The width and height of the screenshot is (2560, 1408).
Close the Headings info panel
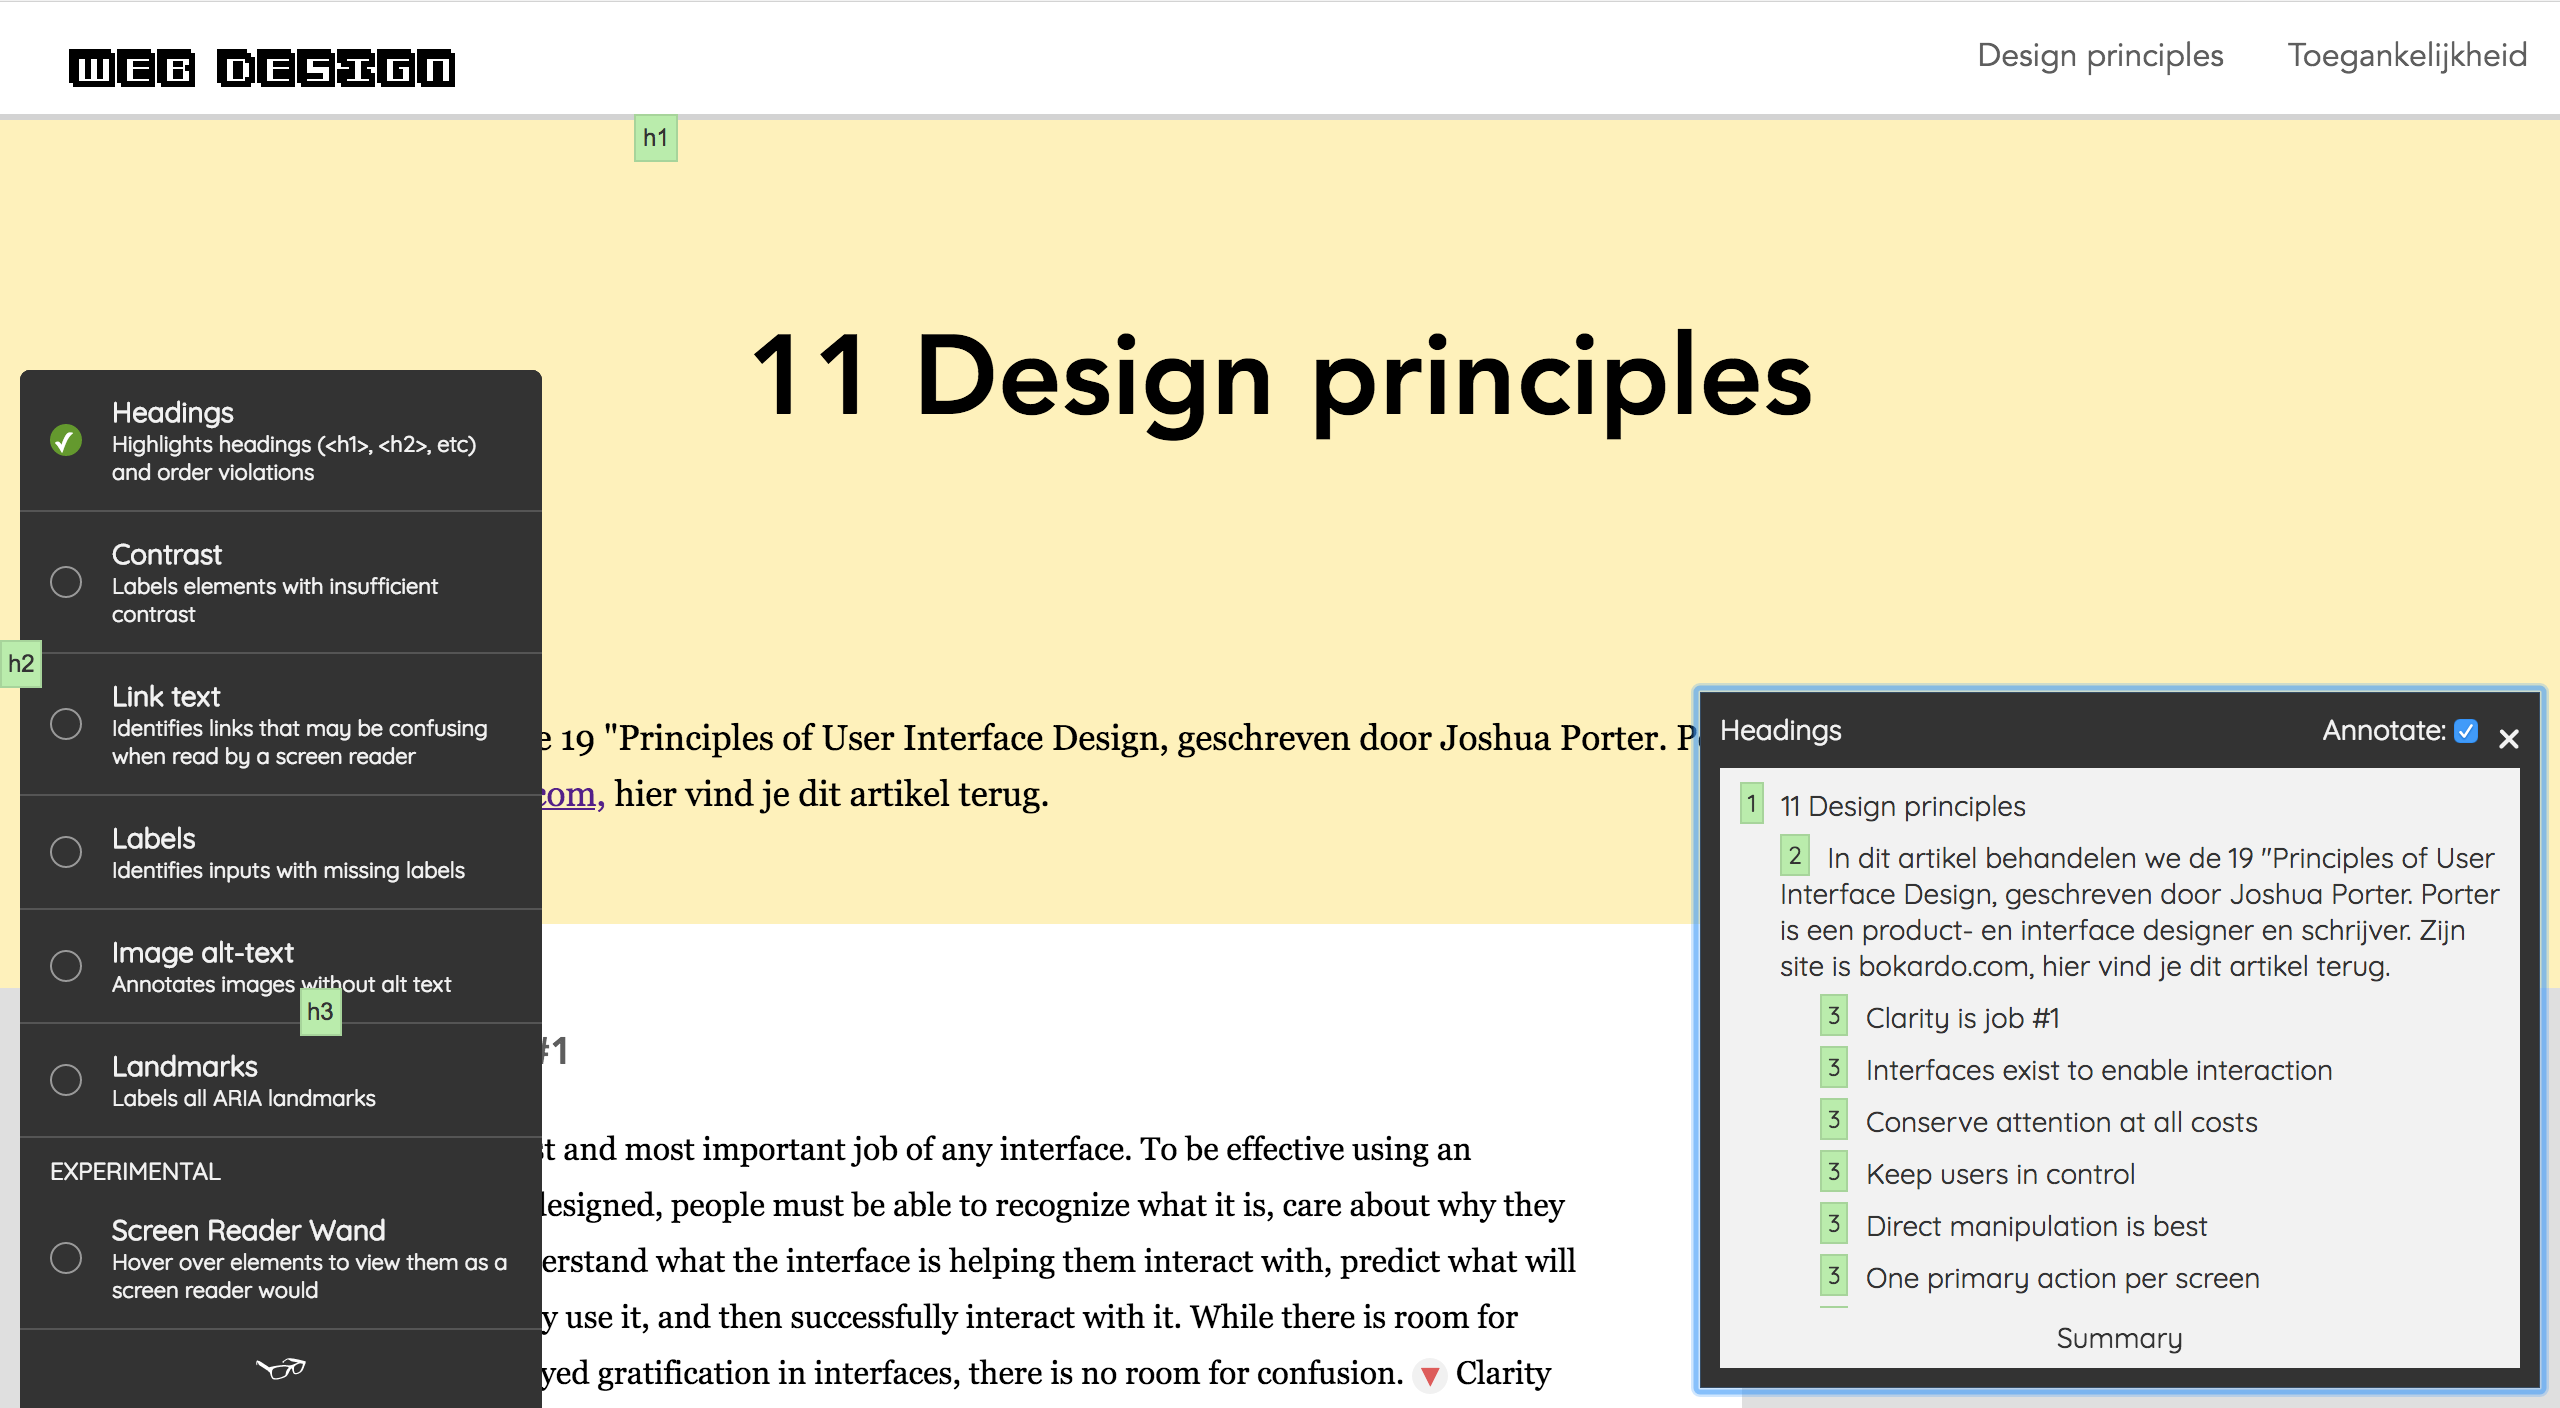click(x=2508, y=739)
